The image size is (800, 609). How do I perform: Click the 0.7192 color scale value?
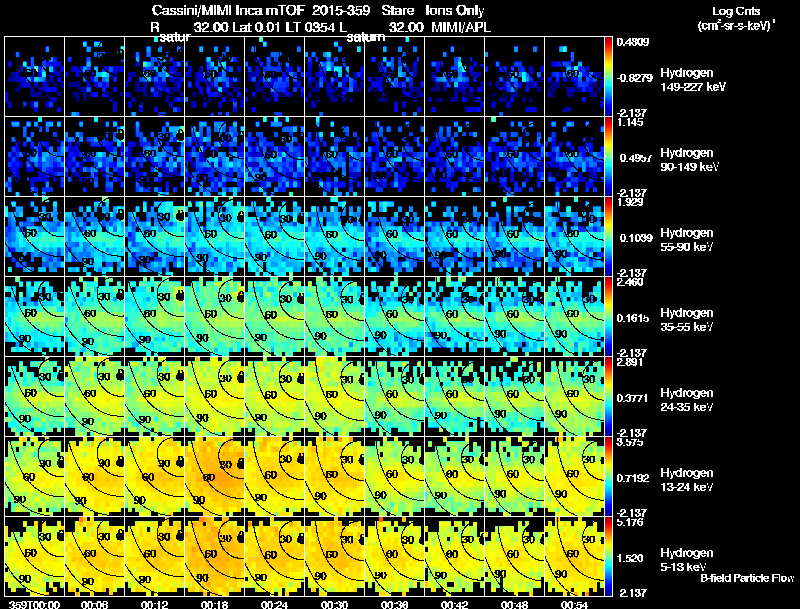633,478
